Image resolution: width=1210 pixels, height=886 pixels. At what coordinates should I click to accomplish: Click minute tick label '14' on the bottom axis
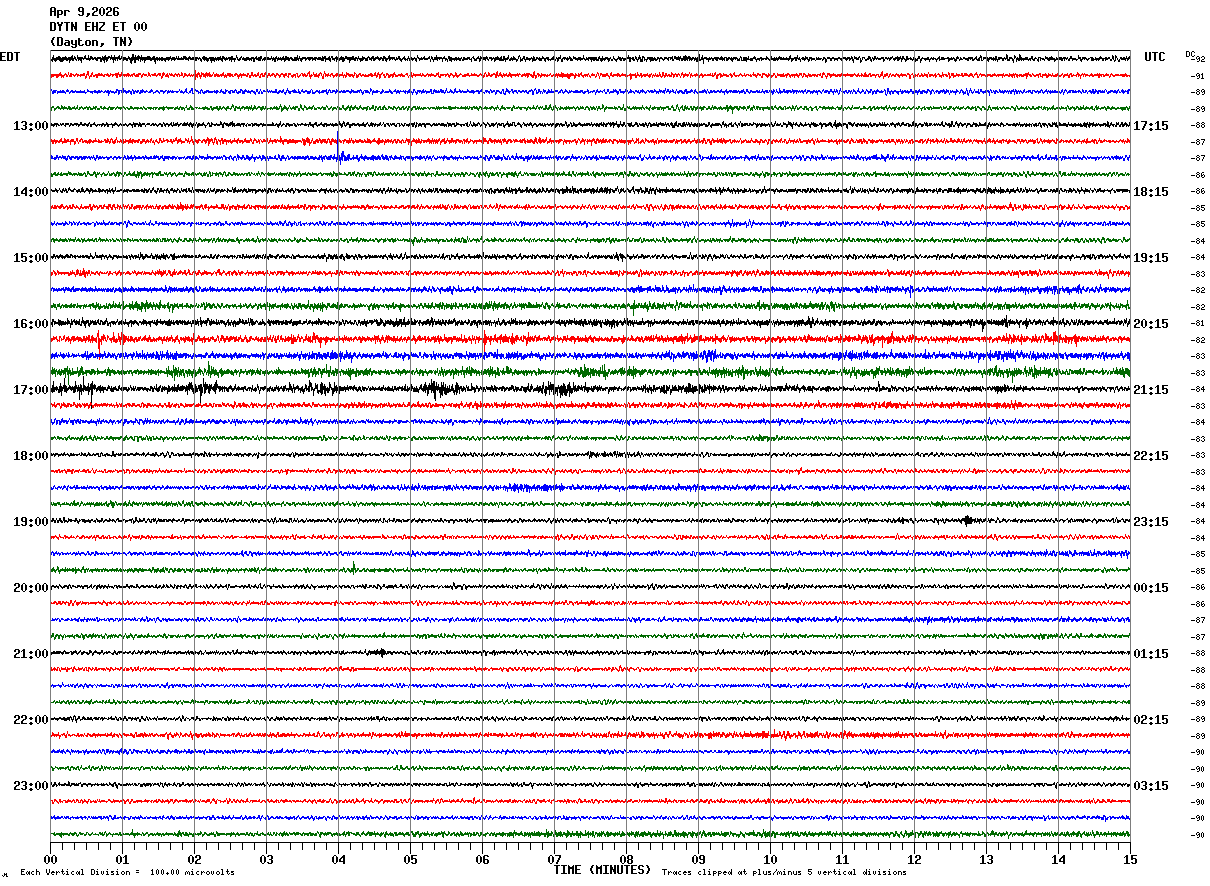click(1058, 859)
